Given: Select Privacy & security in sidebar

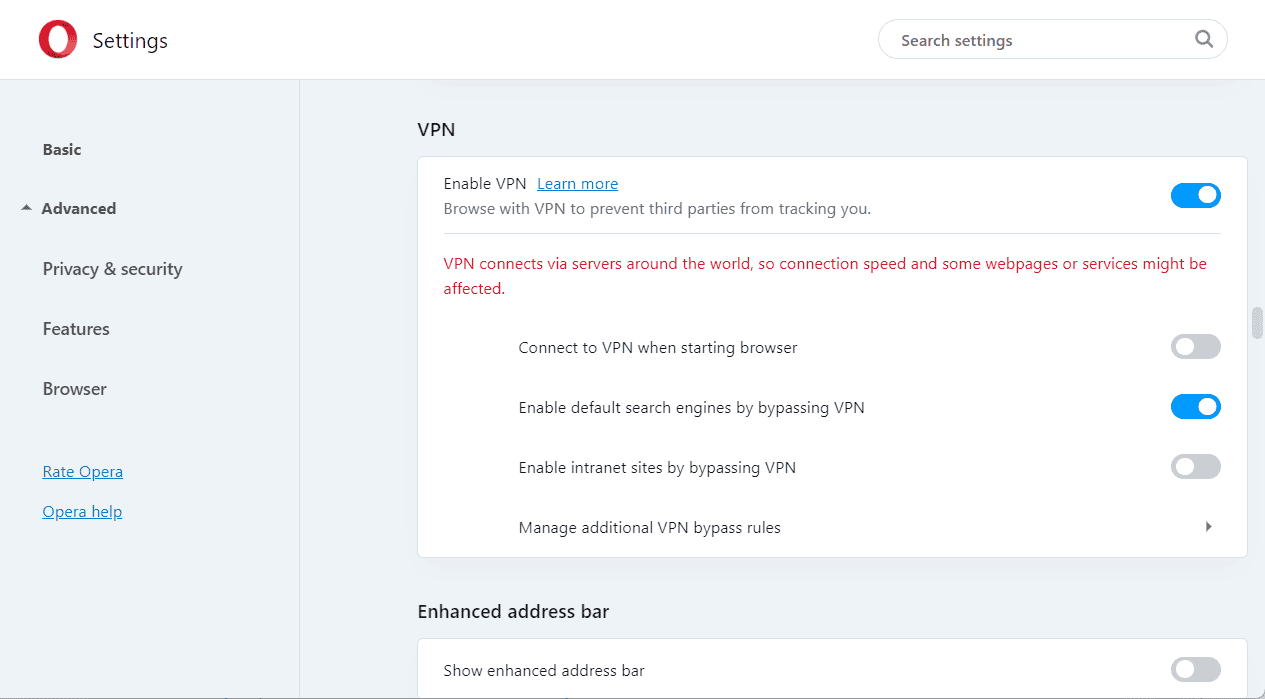Looking at the screenshot, I should click(x=112, y=269).
